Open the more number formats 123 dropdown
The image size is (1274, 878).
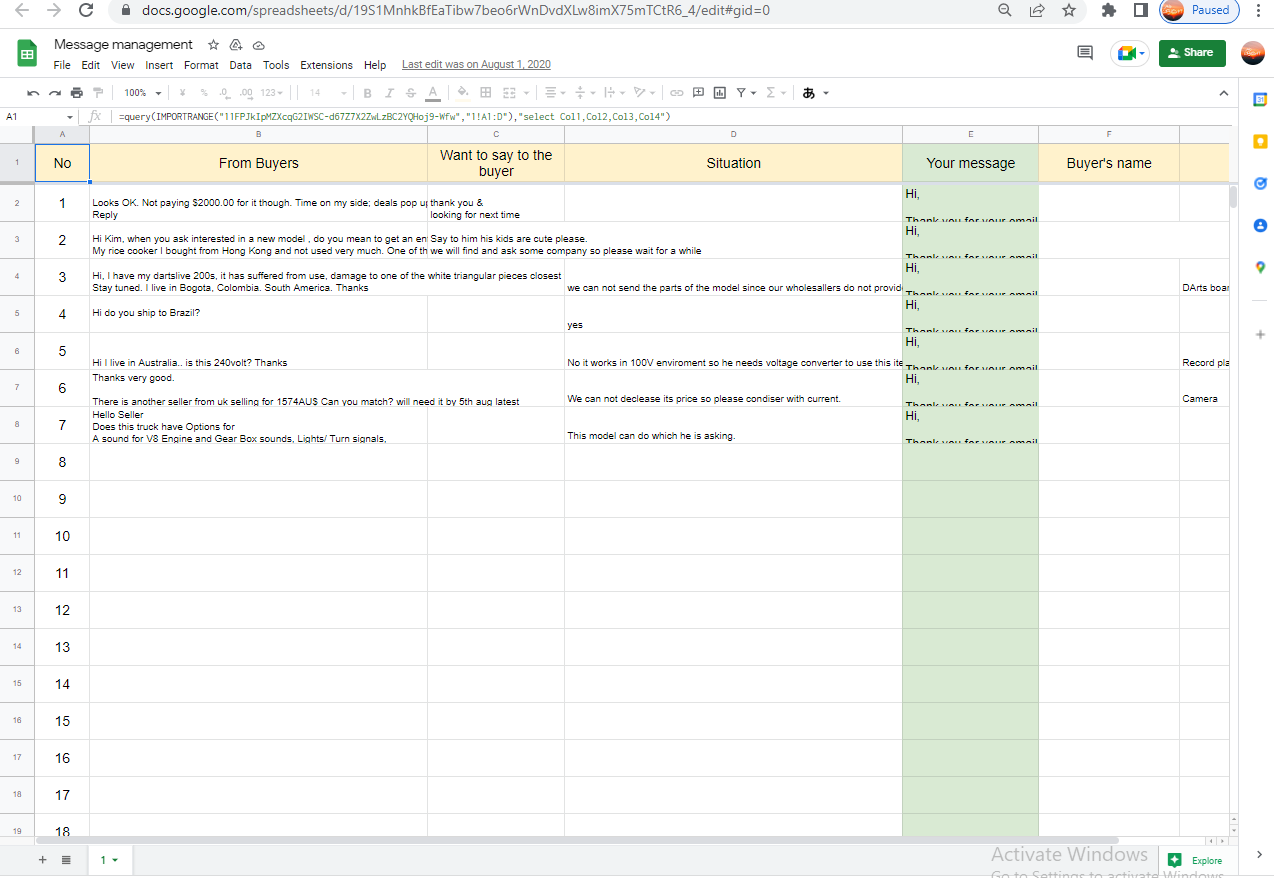271,93
